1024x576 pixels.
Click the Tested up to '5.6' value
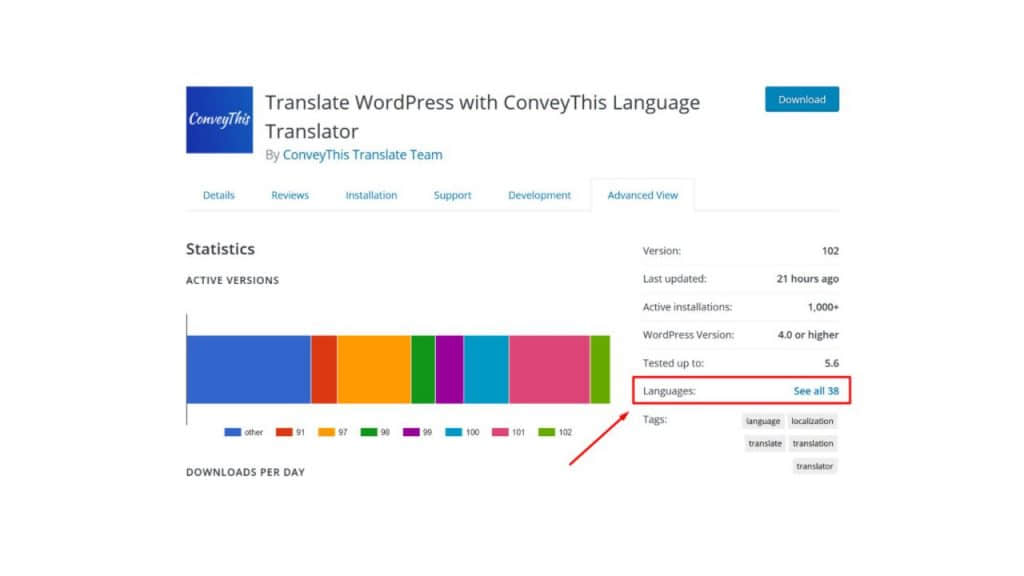(831, 363)
